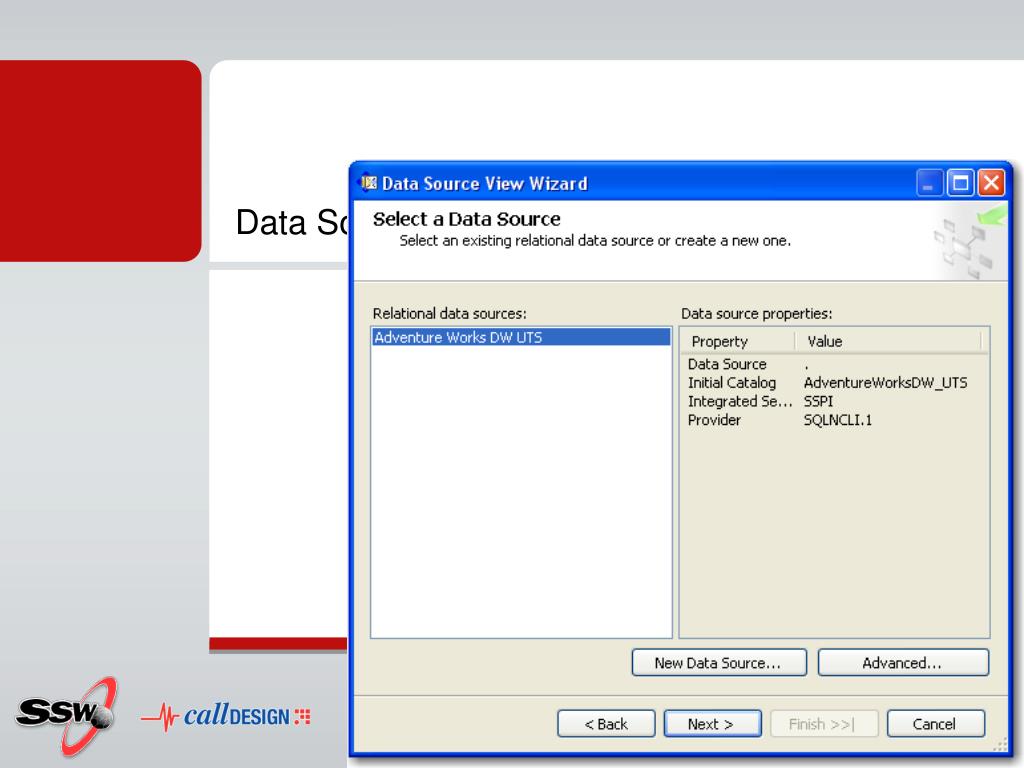Click the window resize grip
This screenshot has width=1024, height=768.
pyautogui.click(x=1000, y=744)
